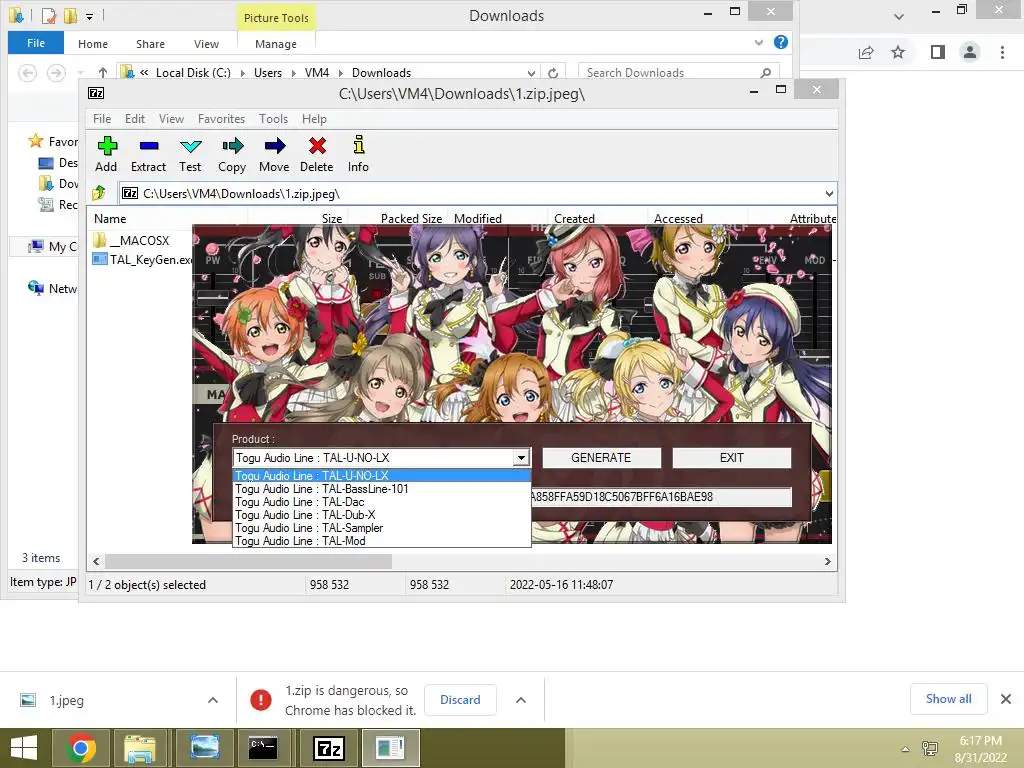Click the generated serial key field

[x=661, y=497]
